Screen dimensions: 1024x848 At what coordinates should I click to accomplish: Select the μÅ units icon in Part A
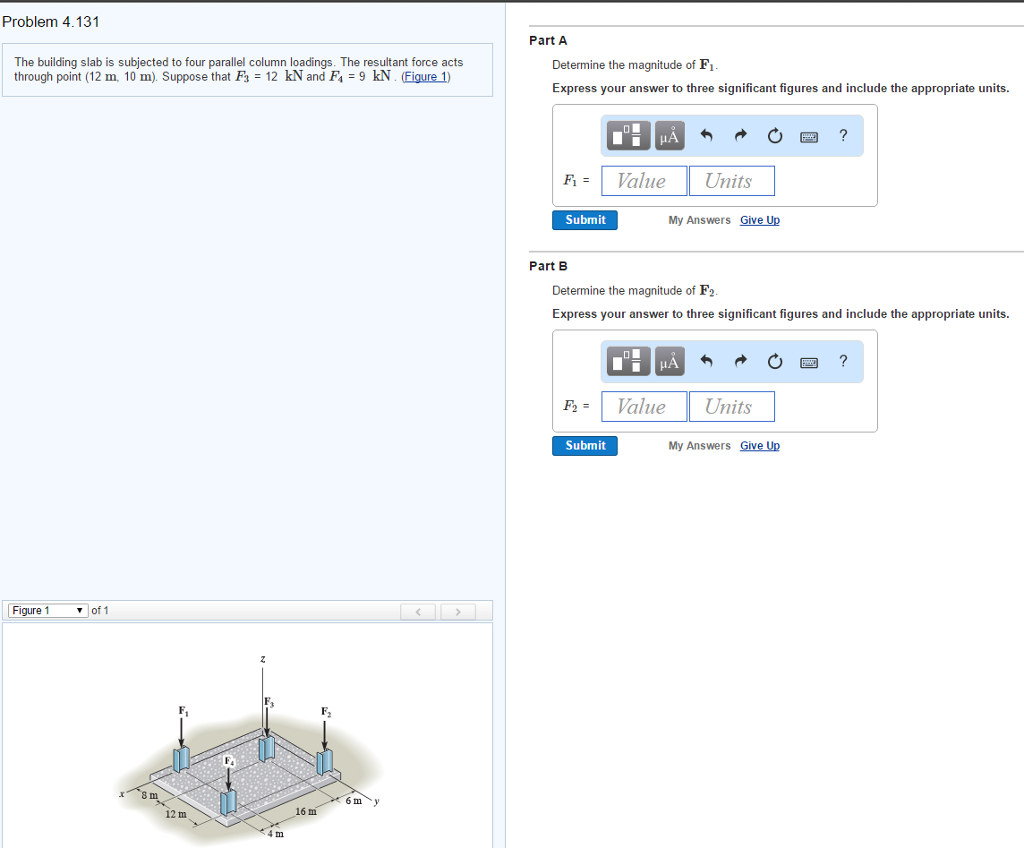point(668,135)
